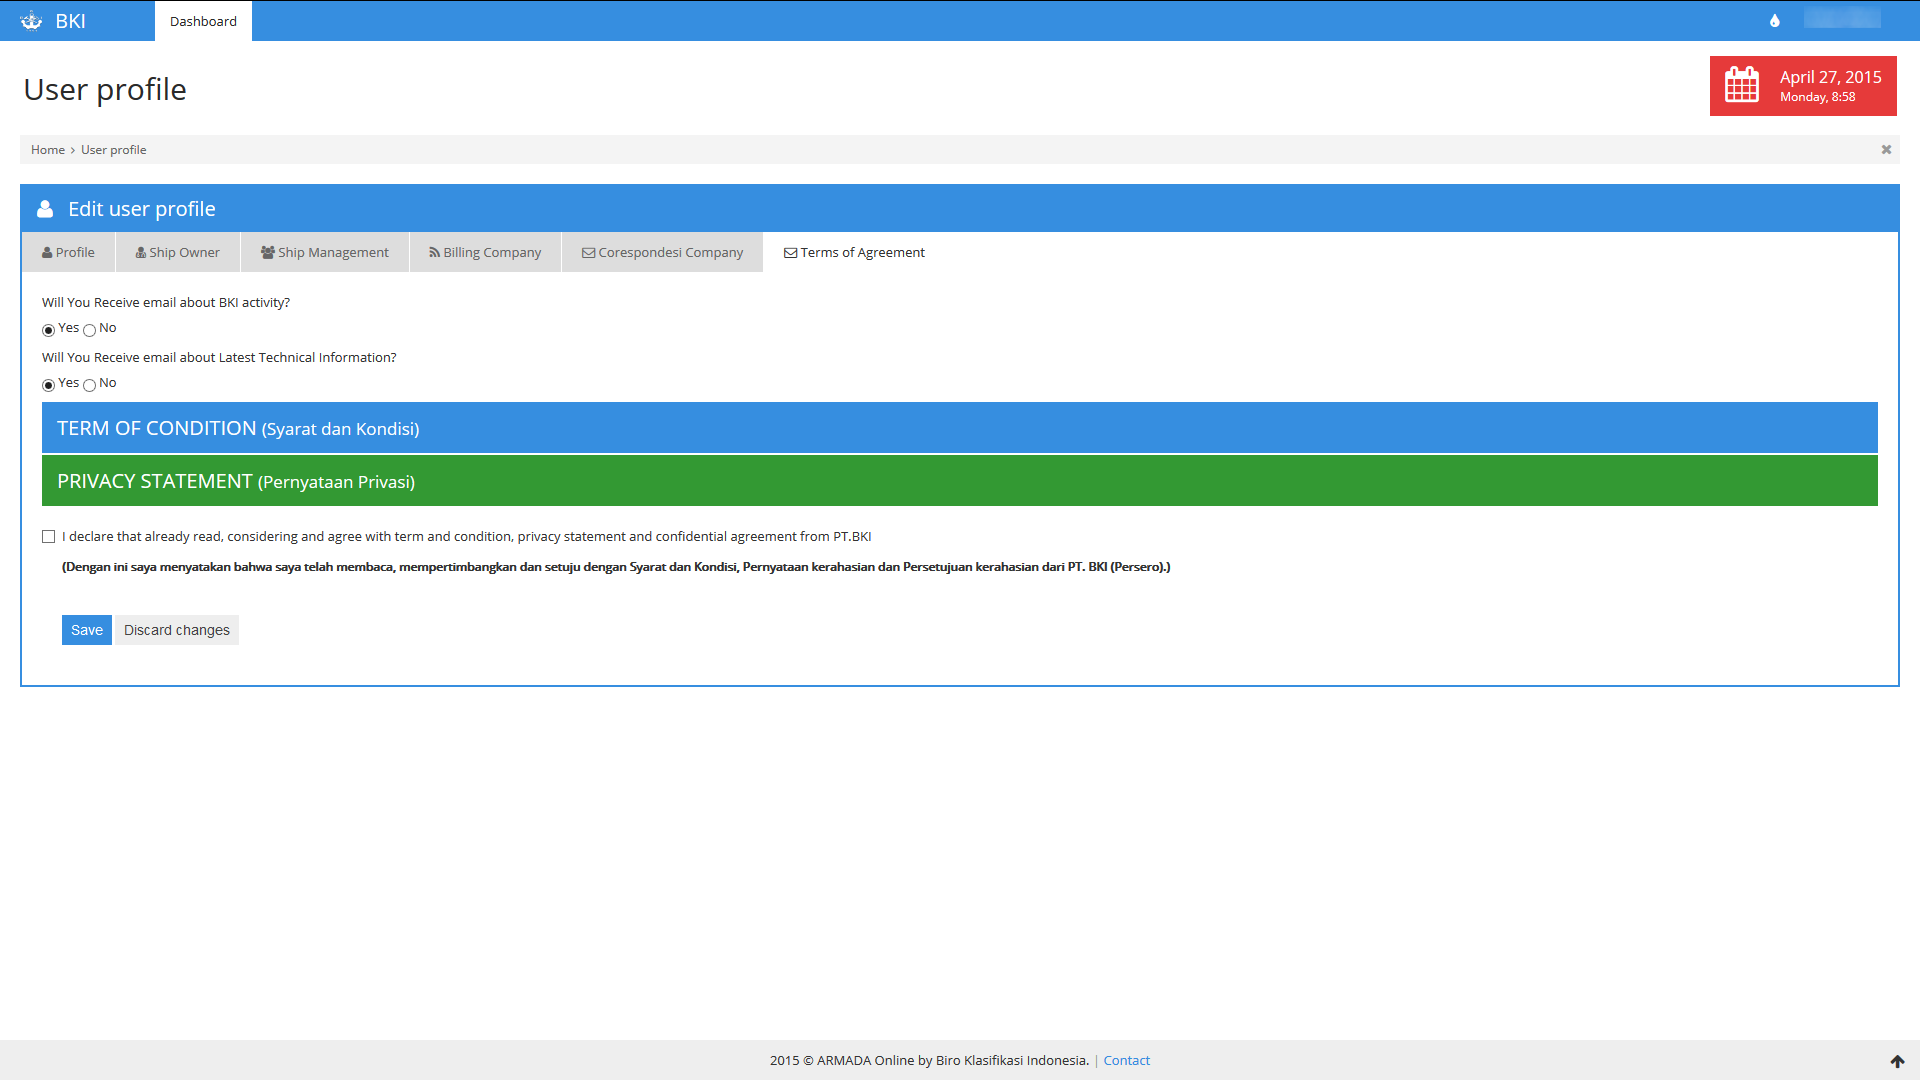
Task: Click the BKI ship logo icon
Action: pos(31,21)
